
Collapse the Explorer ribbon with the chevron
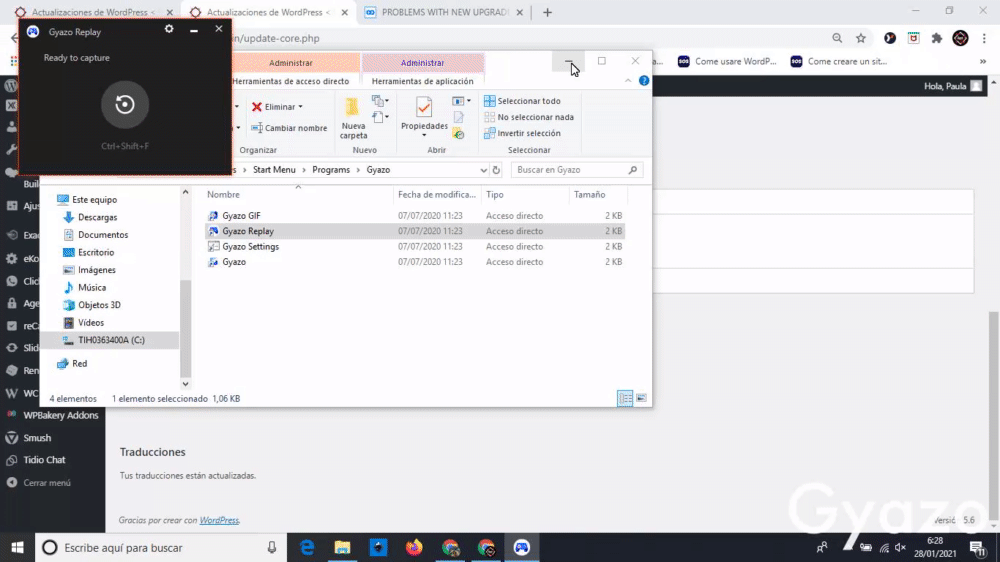click(628, 80)
